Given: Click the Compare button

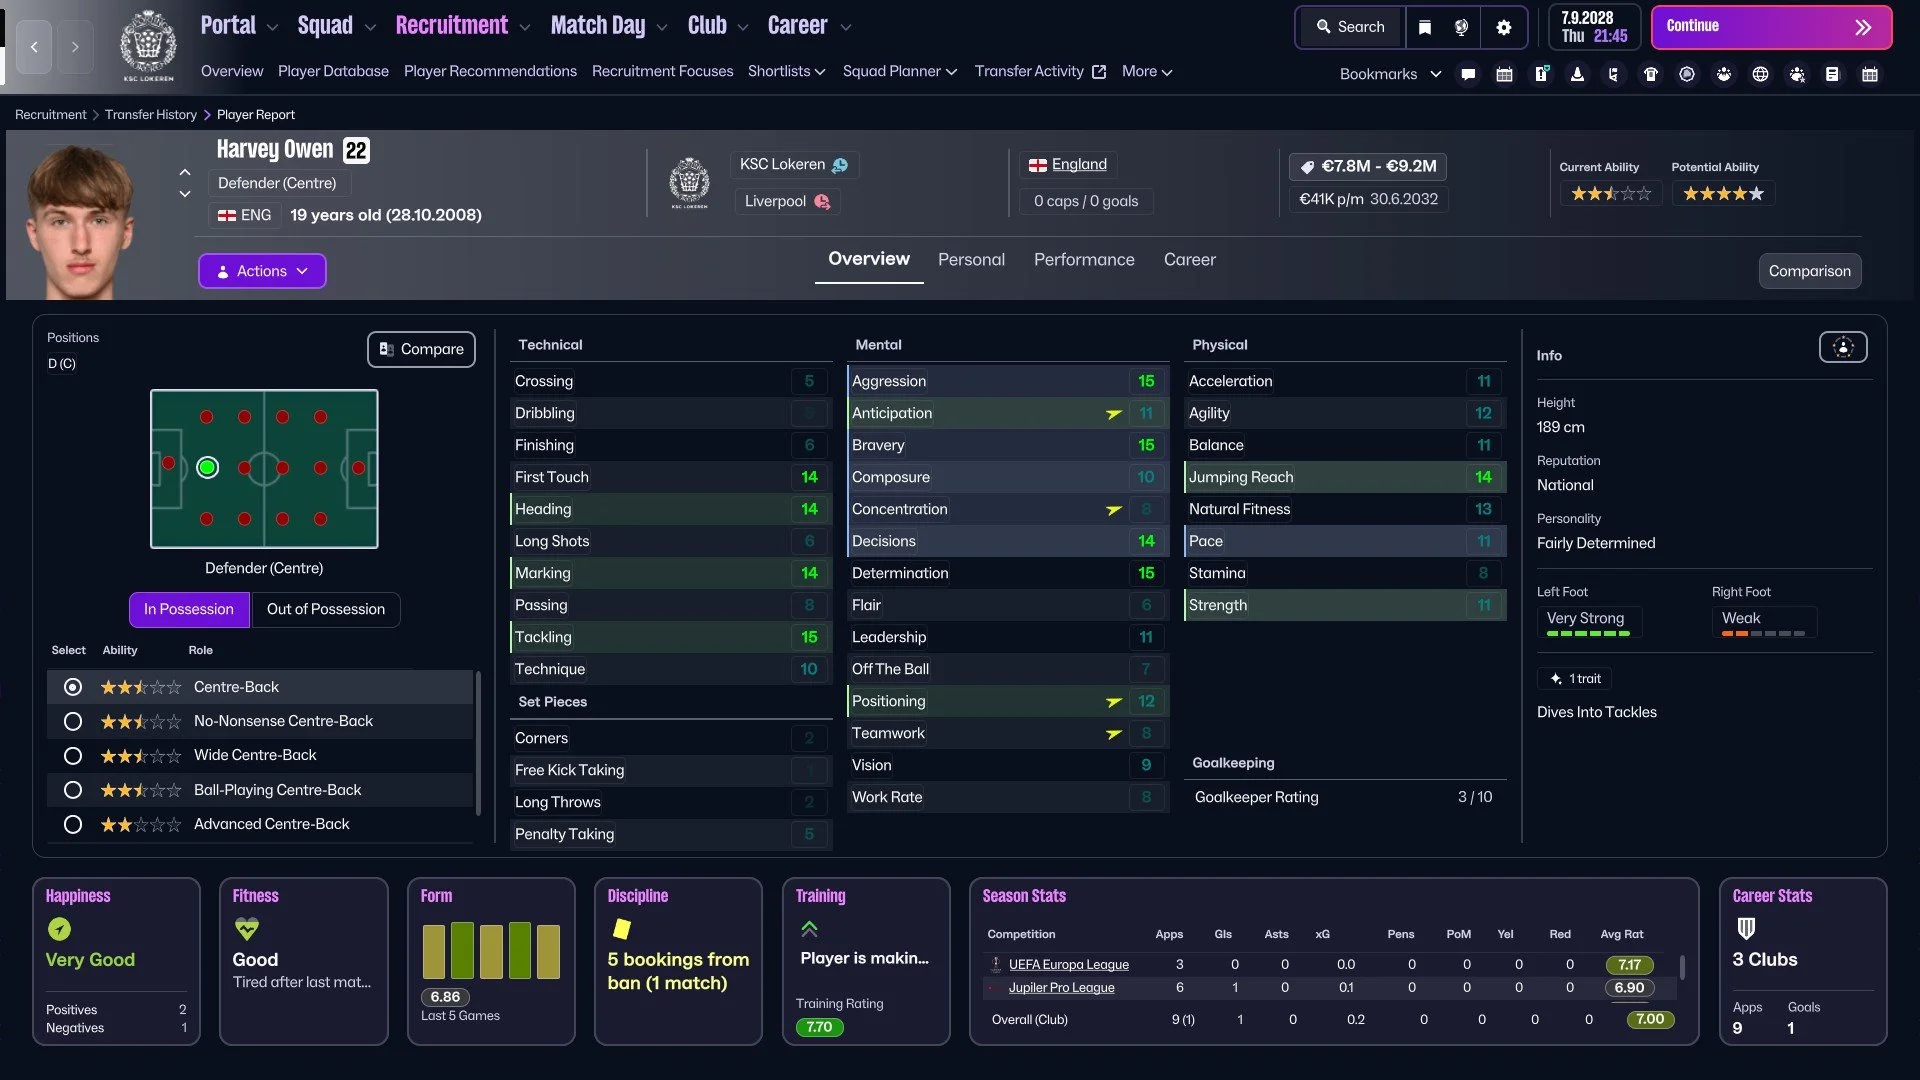Looking at the screenshot, I should pyautogui.click(x=421, y=349).
